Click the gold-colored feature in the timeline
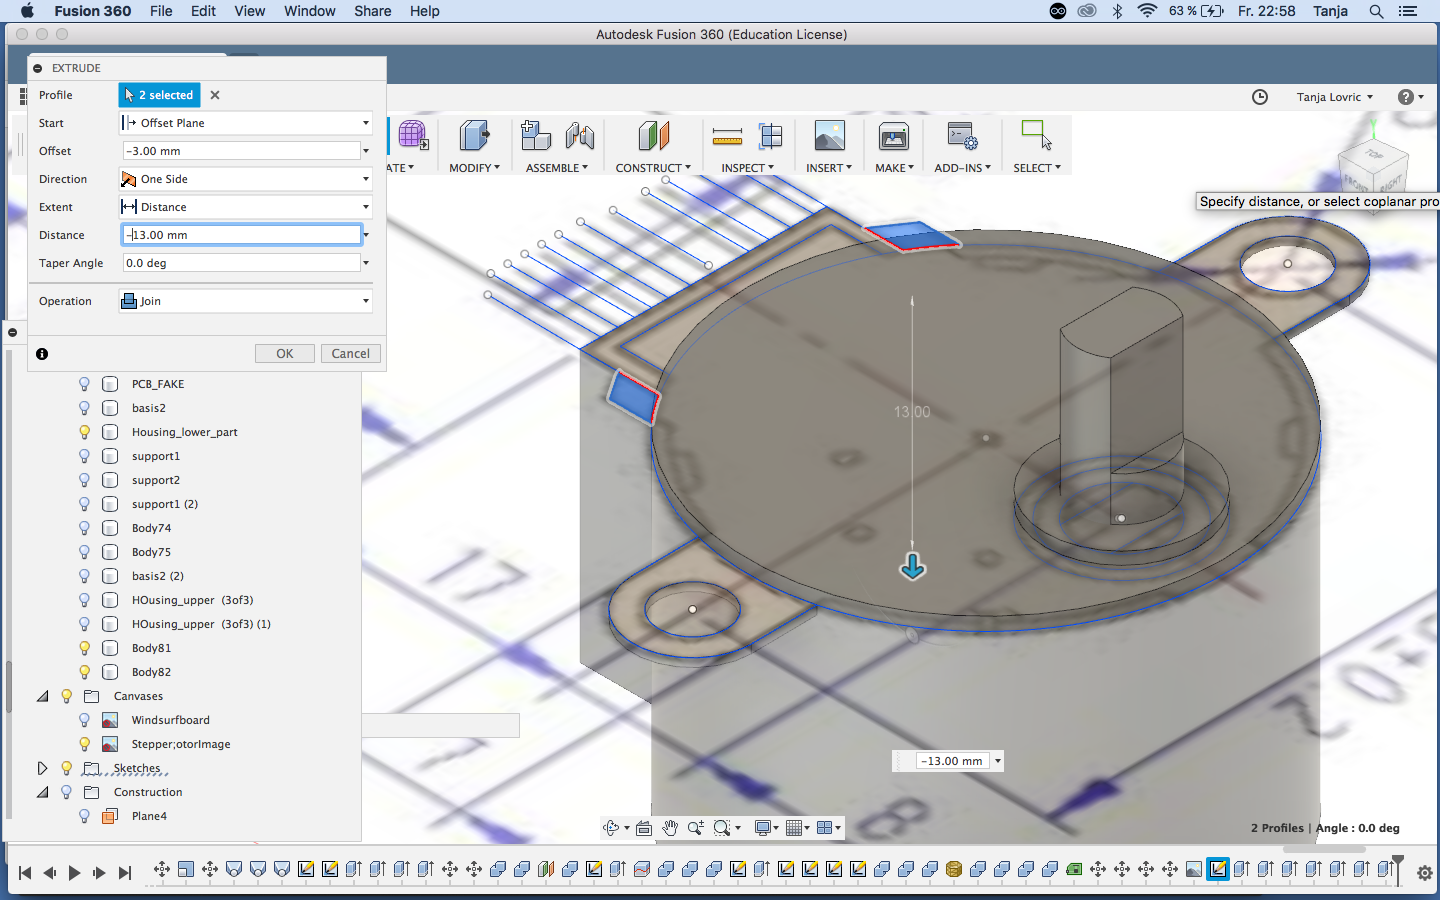 click(x=954, y=869)
